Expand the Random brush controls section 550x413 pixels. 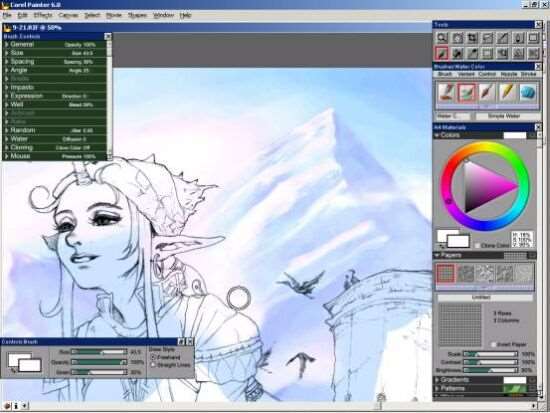pos(7,130)
